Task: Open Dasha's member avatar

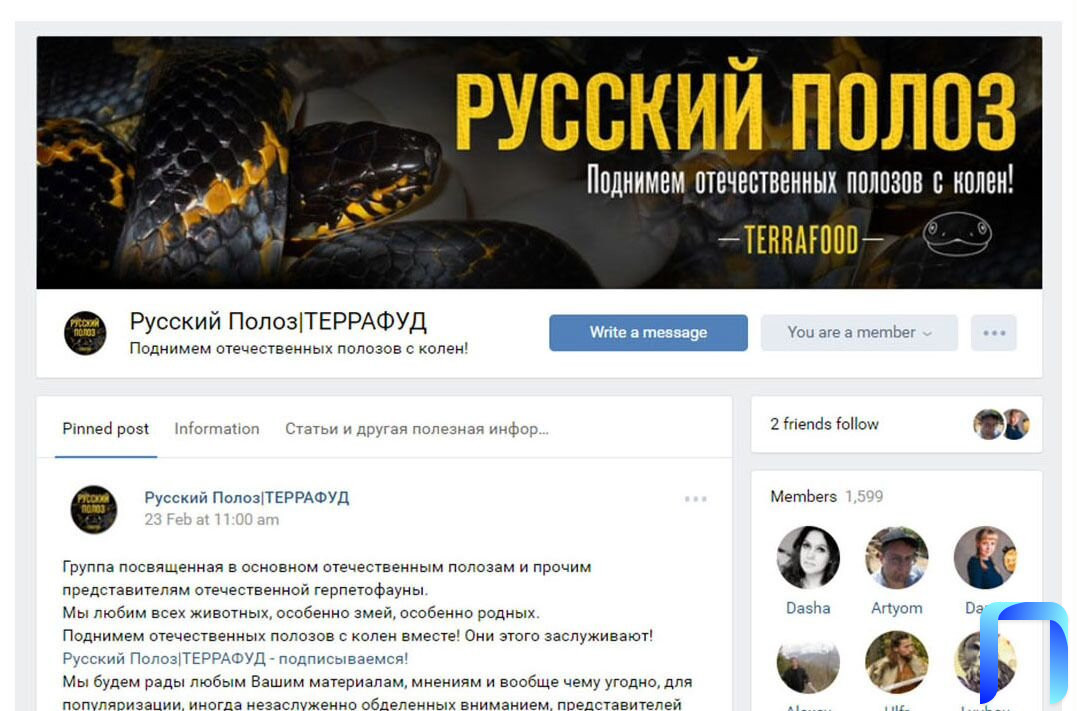Action: 808,558
